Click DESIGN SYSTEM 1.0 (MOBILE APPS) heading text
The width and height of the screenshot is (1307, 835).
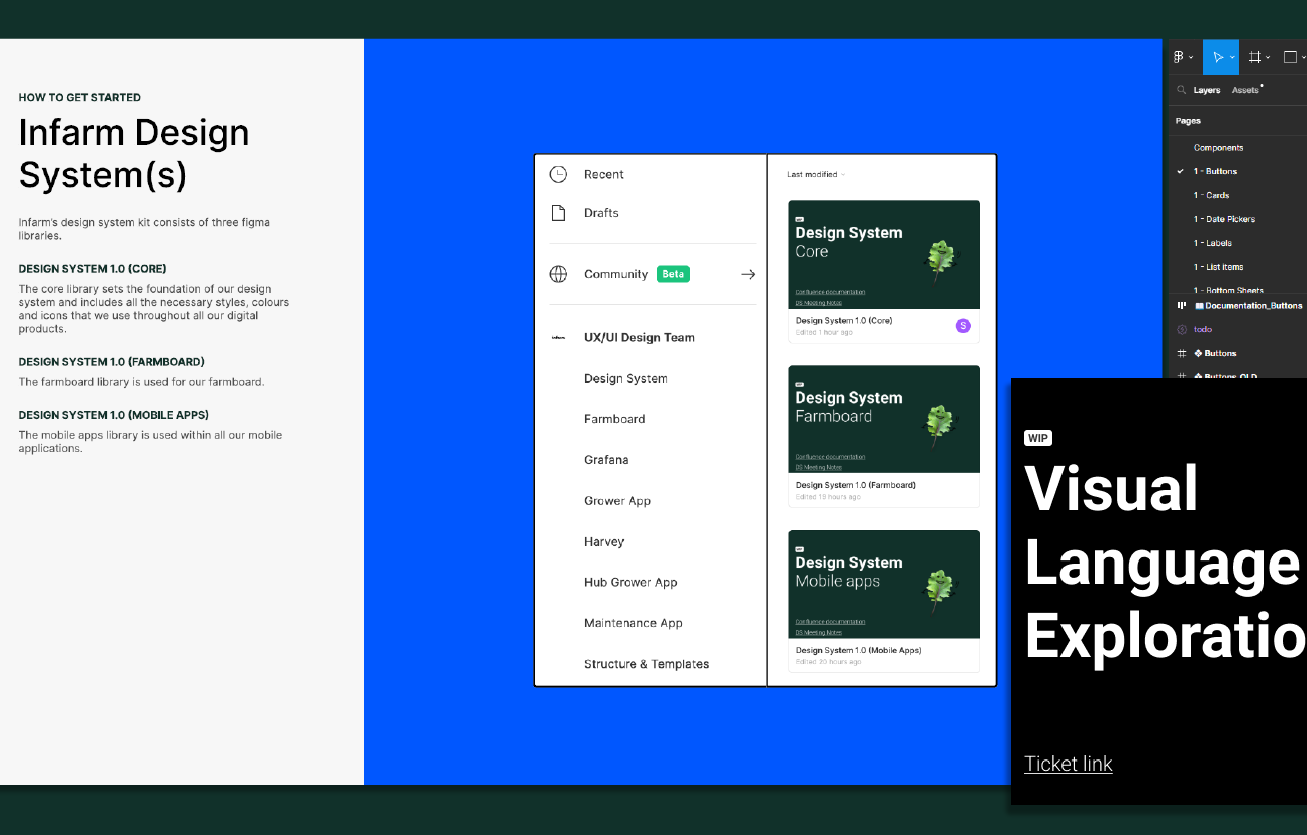click(x=113, y=415)
